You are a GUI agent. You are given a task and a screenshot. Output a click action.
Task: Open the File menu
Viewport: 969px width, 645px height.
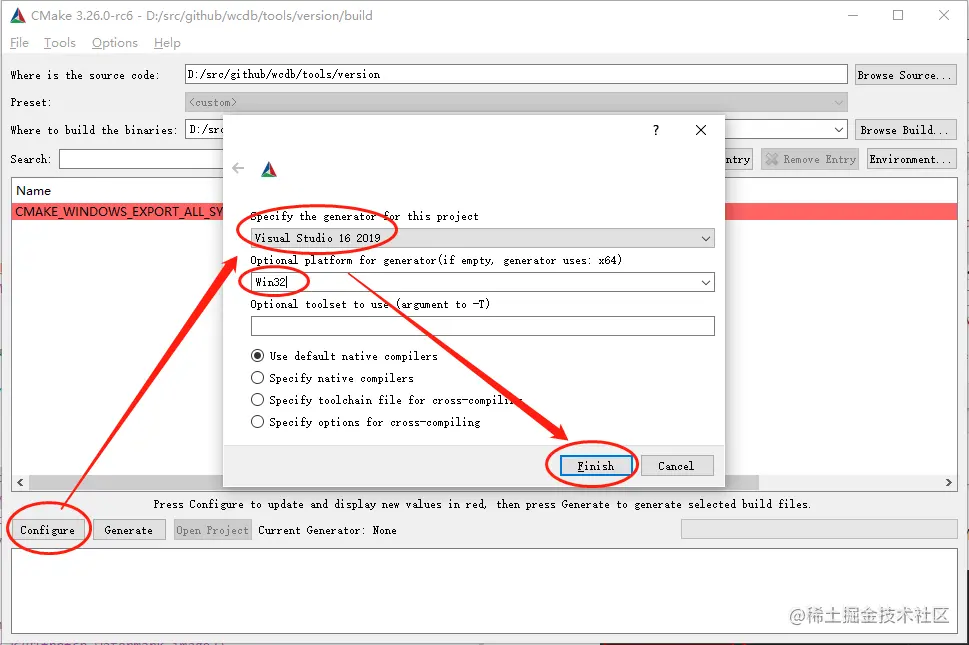pyautogui.click(x=19, y=43)
